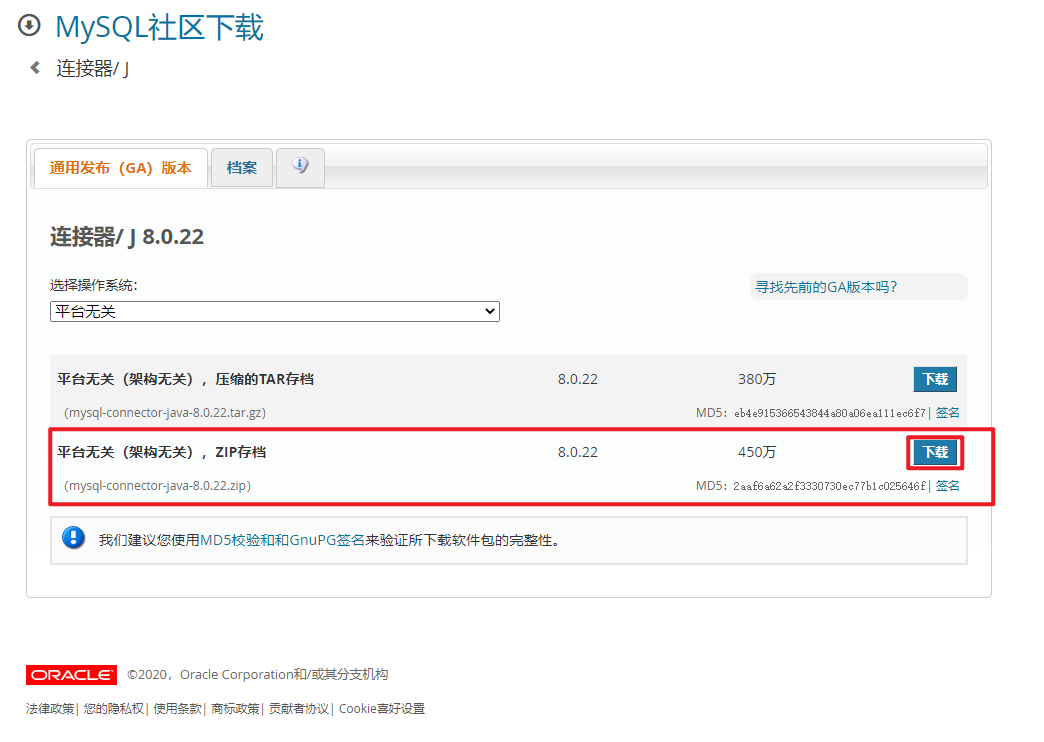Screen dimensions: 1044x742
Task: Click the 450万 size value
Action: (x=757, y=452)
